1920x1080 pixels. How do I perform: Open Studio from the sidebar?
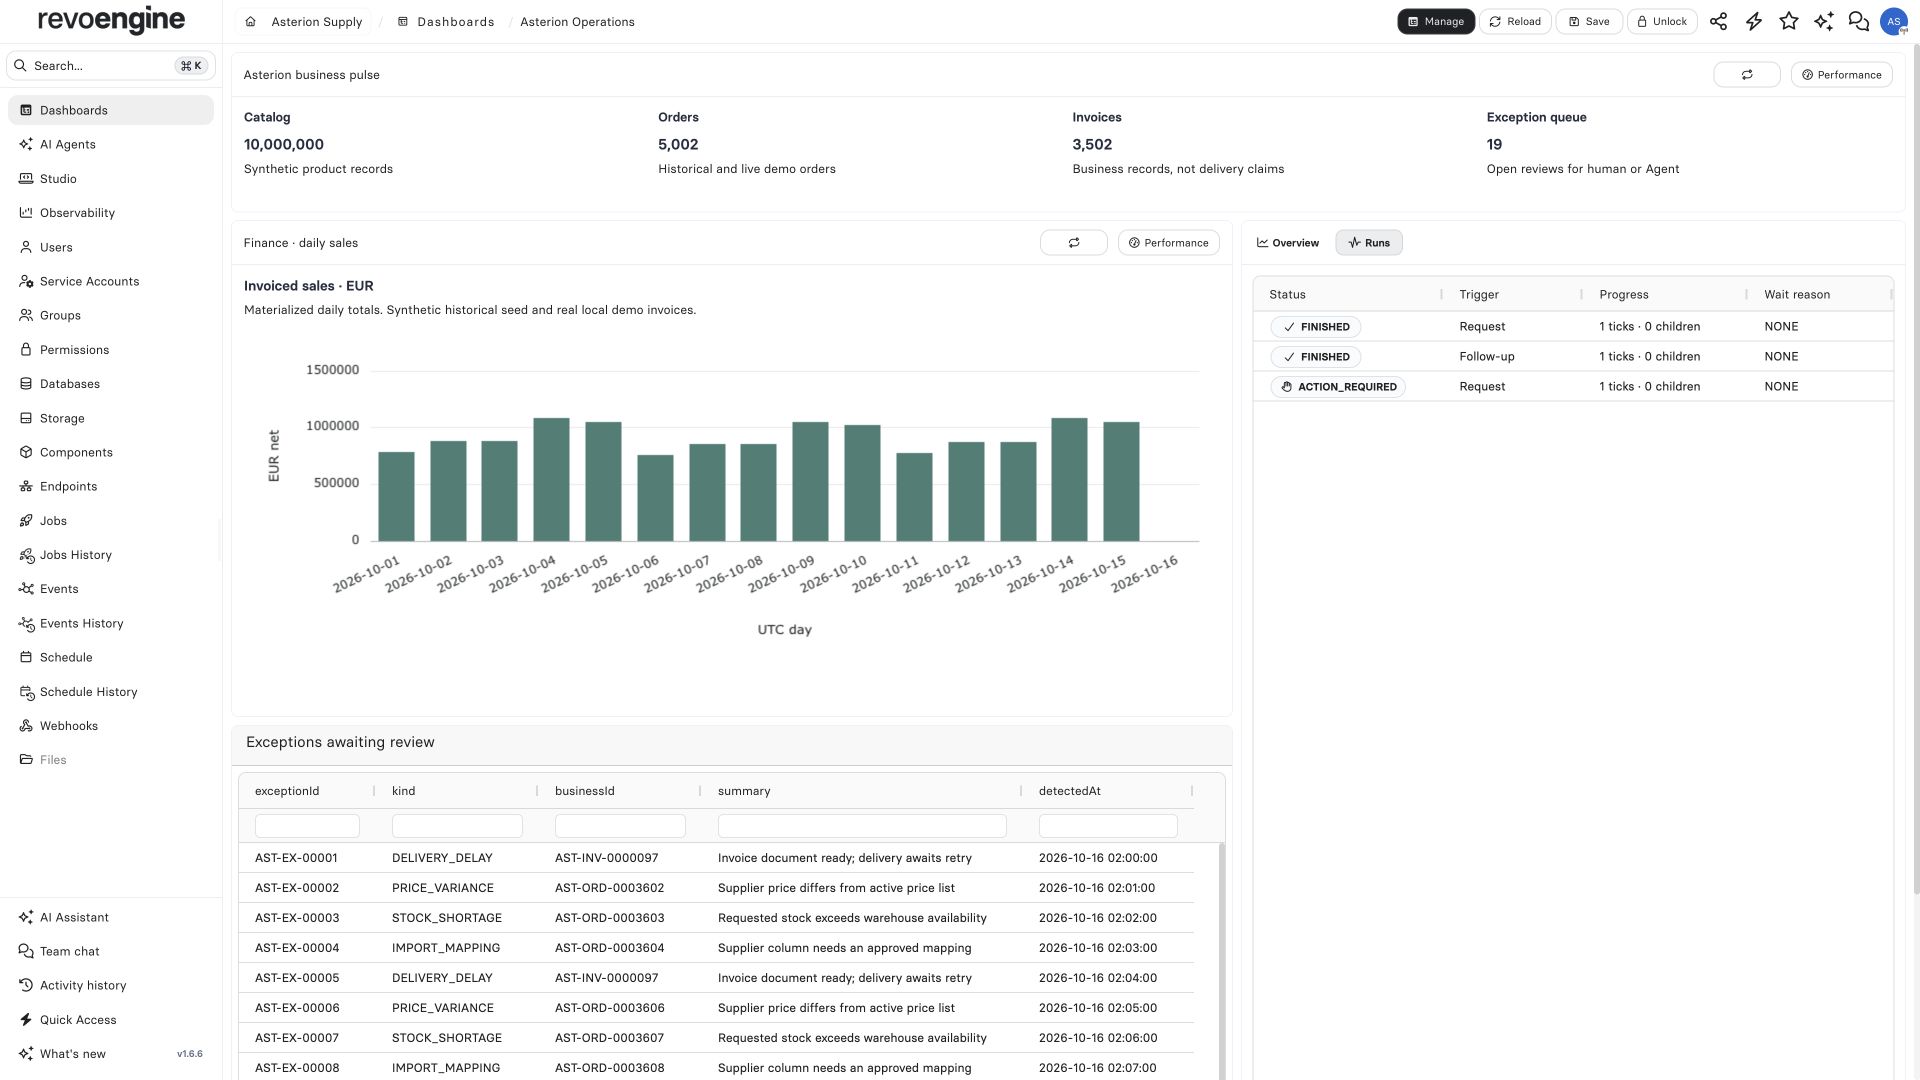111,178
